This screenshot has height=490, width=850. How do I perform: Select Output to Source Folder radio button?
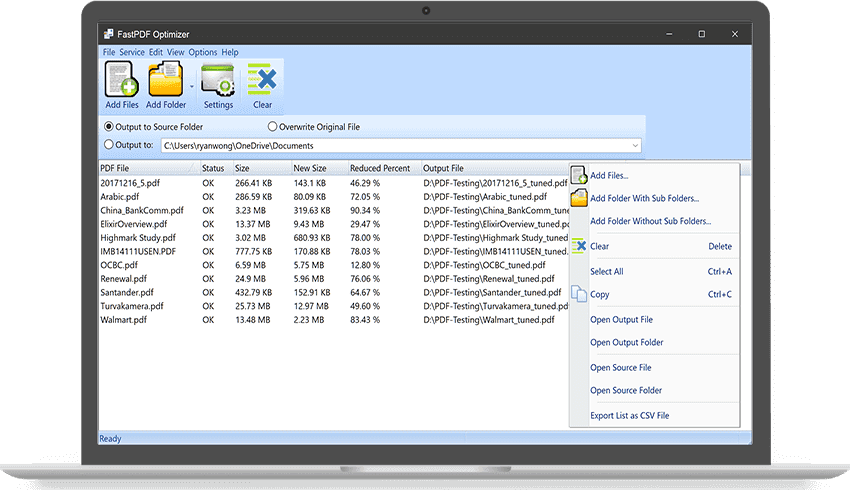(x=109, y=126)
